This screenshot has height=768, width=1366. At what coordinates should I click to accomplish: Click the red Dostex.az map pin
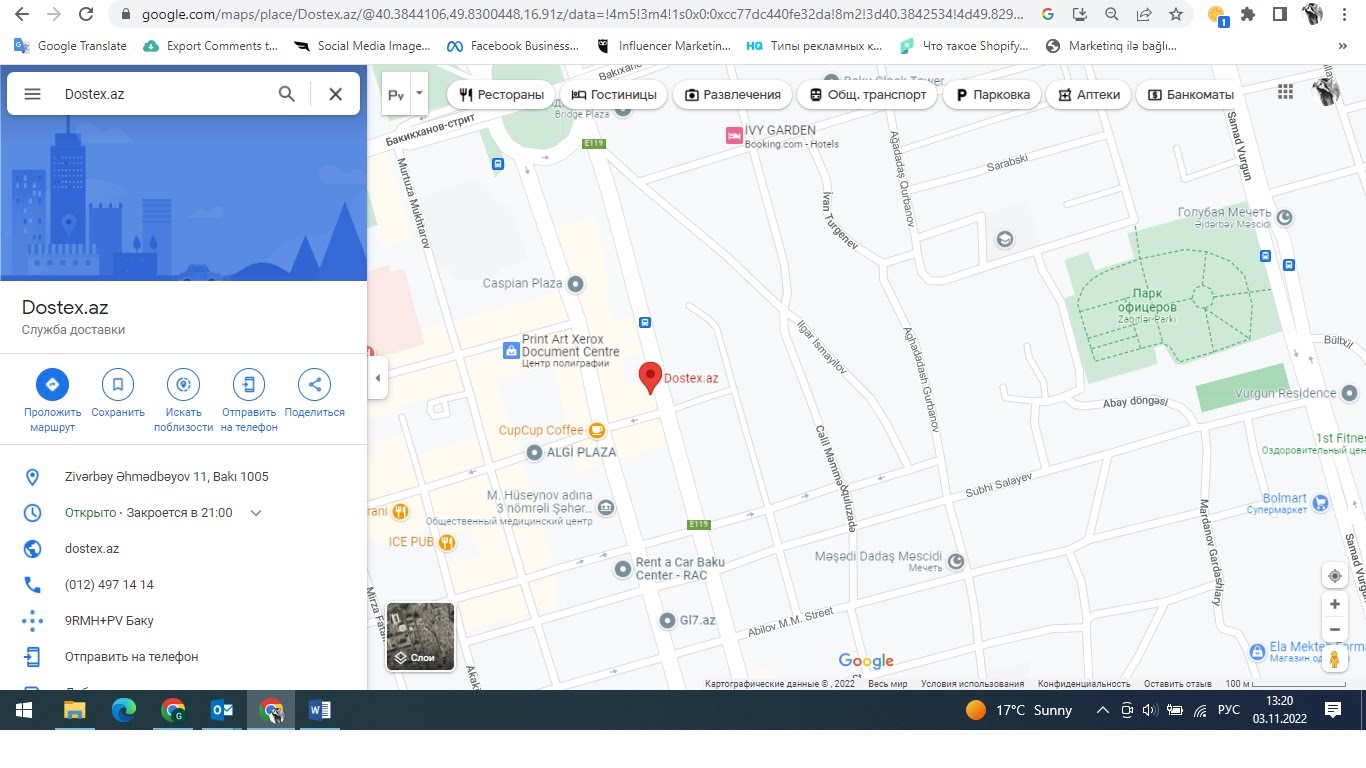pos(650,378)
